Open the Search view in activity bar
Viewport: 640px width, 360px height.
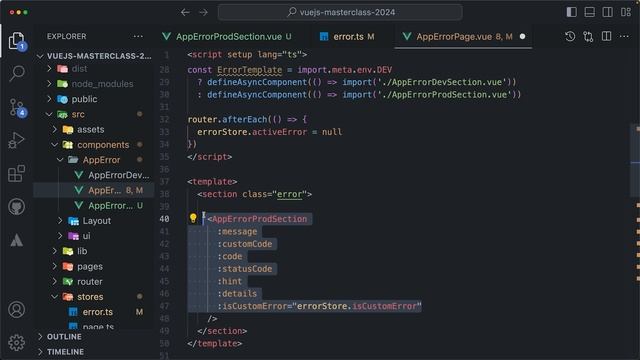[17, 73]
